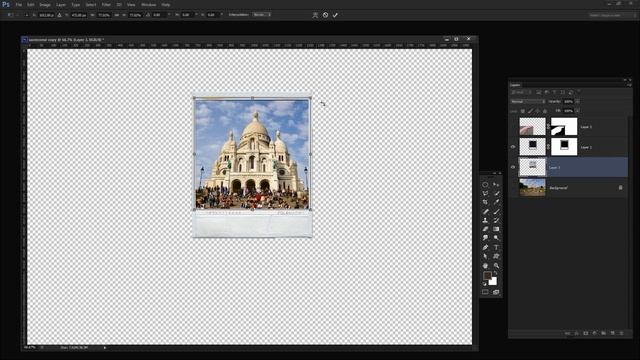Click the swap foreground/background colors icon
The height and width of the screenshot is (360, 640).
(x=496, y=273)
